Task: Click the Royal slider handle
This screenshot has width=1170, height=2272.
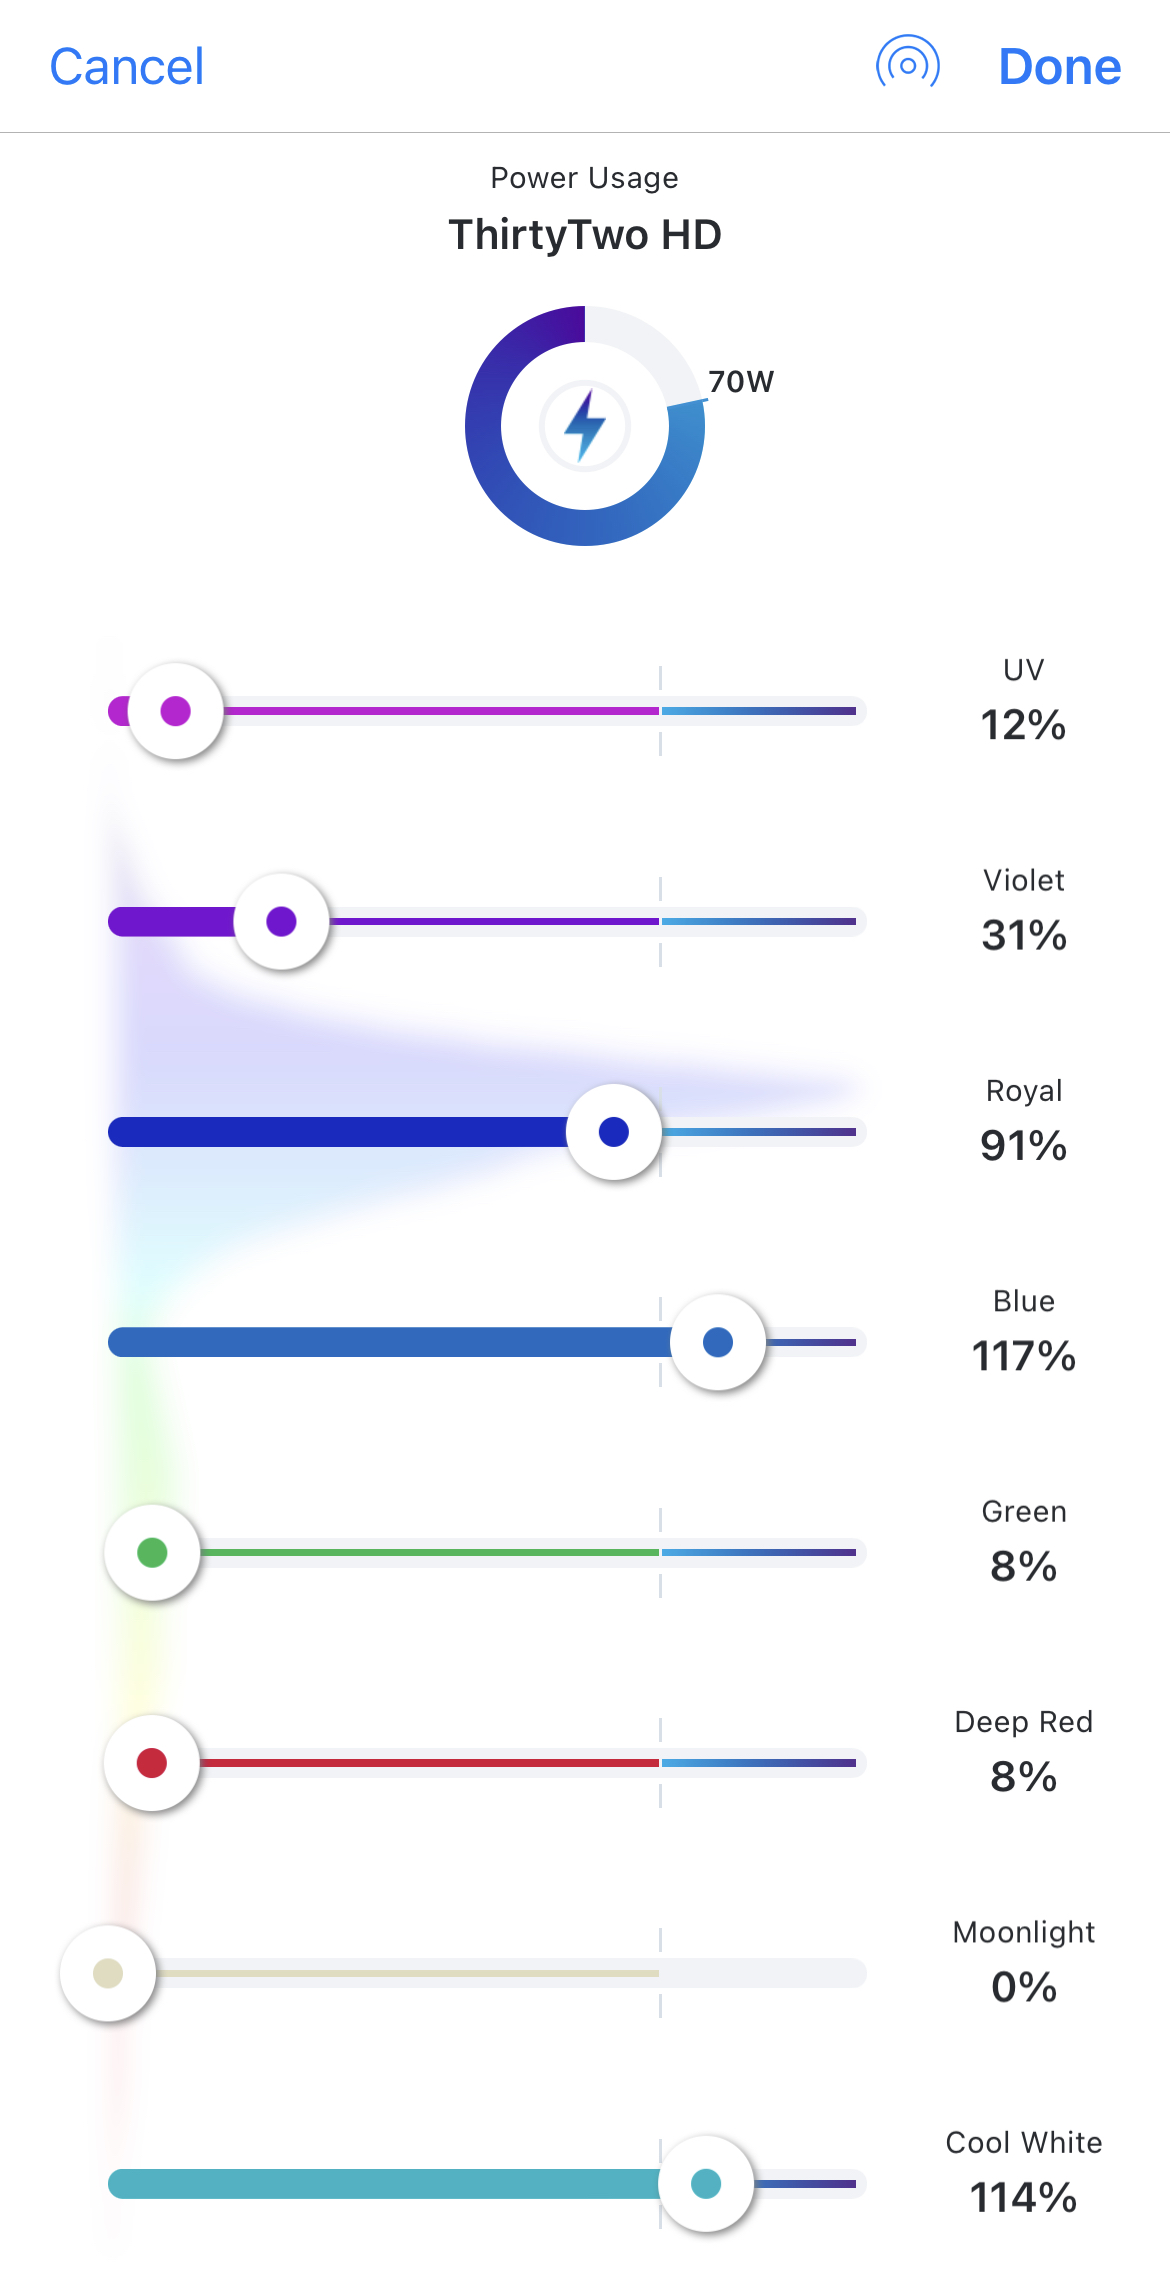Action: [x=613, y=1132]
